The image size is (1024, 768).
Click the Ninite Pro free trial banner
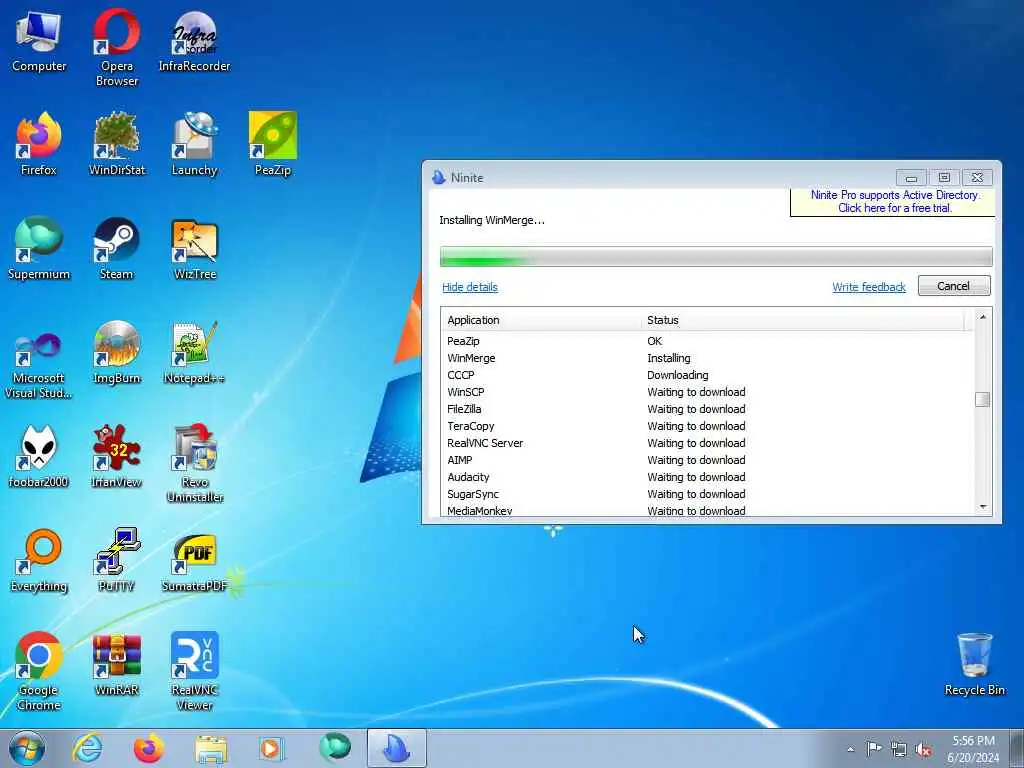[894, 201]
